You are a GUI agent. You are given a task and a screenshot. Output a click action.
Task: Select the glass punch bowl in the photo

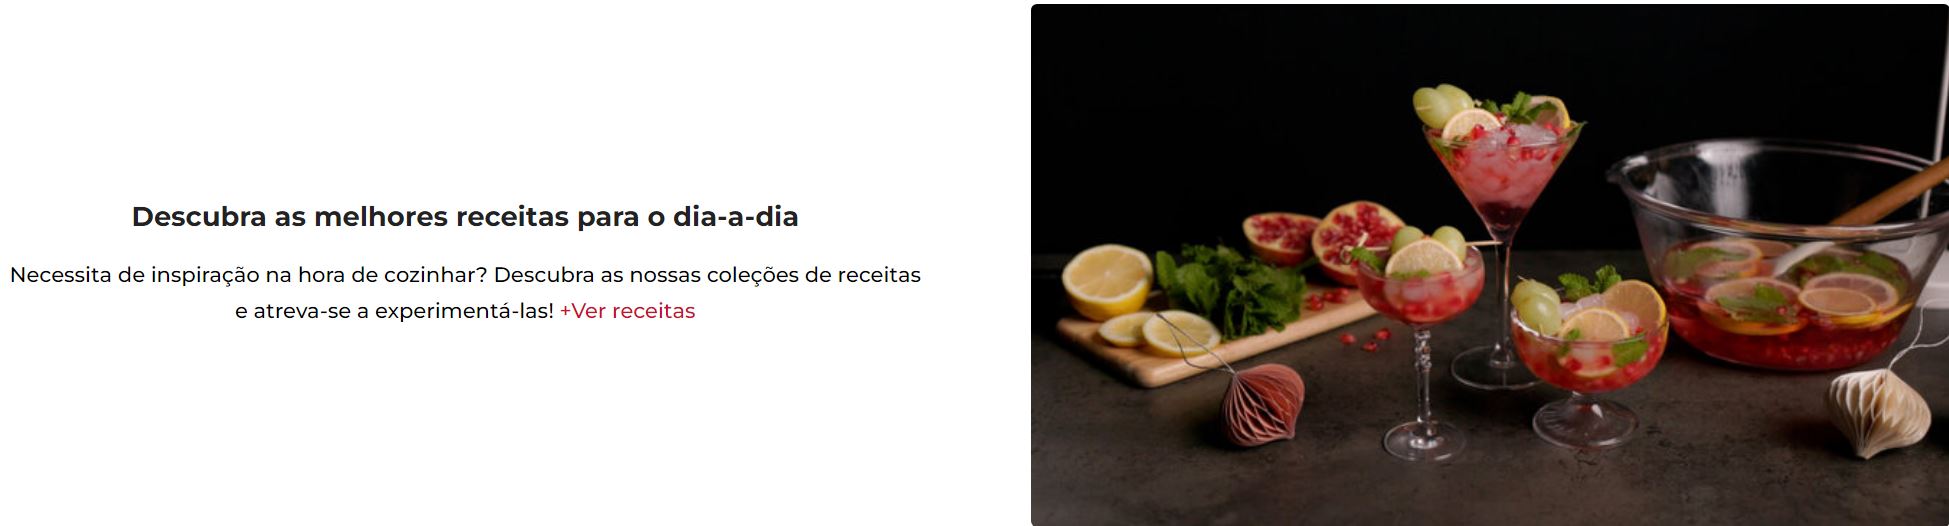[x=1775, y=255]
